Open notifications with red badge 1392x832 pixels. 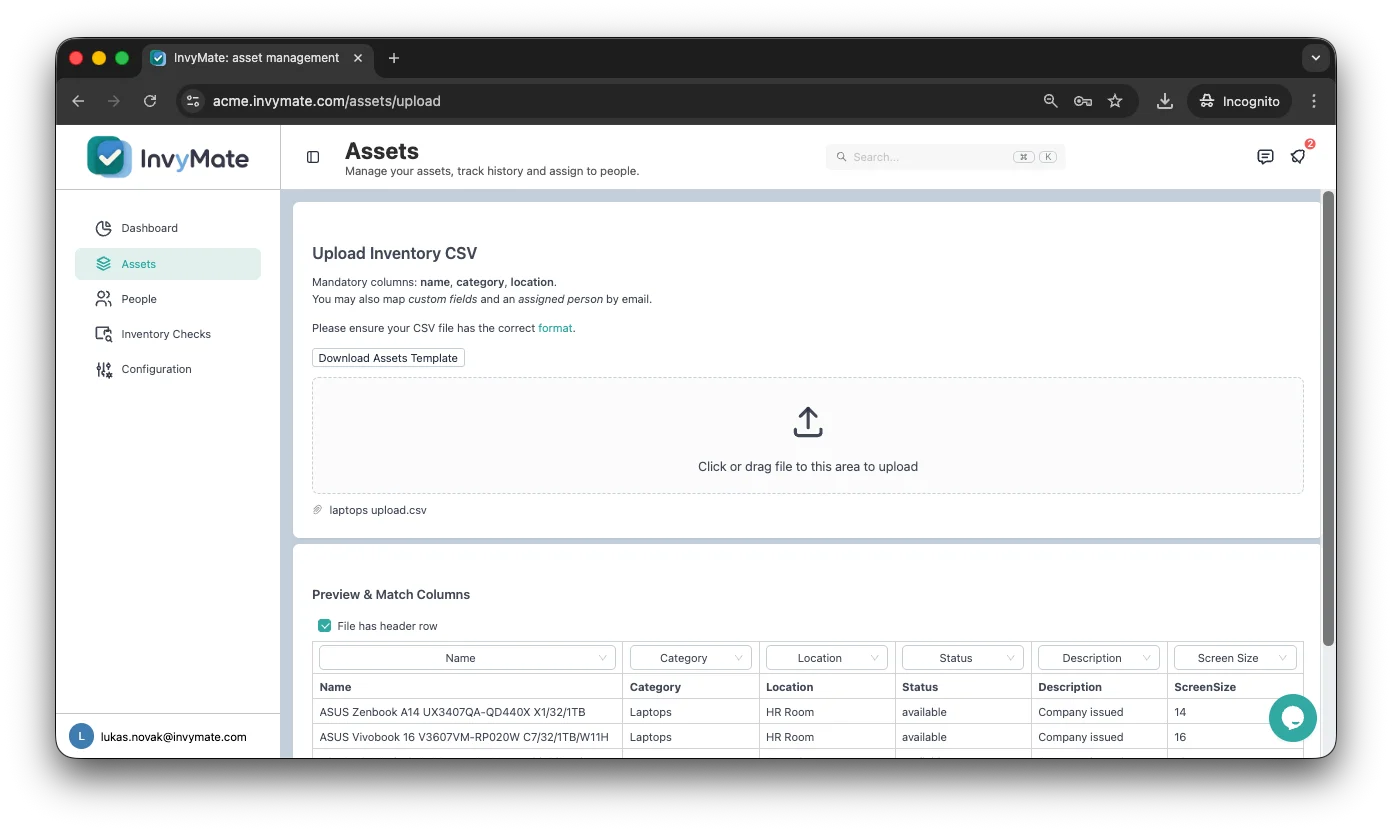coord(1299,155)
